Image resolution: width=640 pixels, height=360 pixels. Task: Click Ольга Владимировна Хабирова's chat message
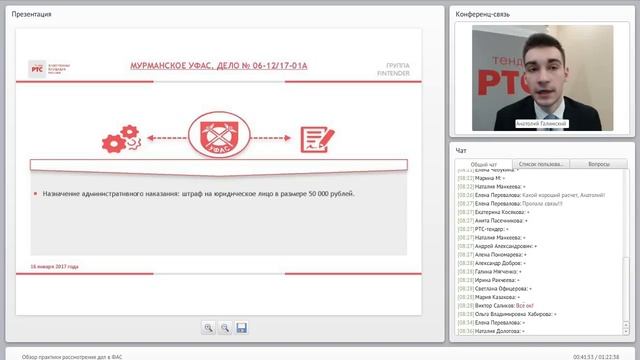507,314
